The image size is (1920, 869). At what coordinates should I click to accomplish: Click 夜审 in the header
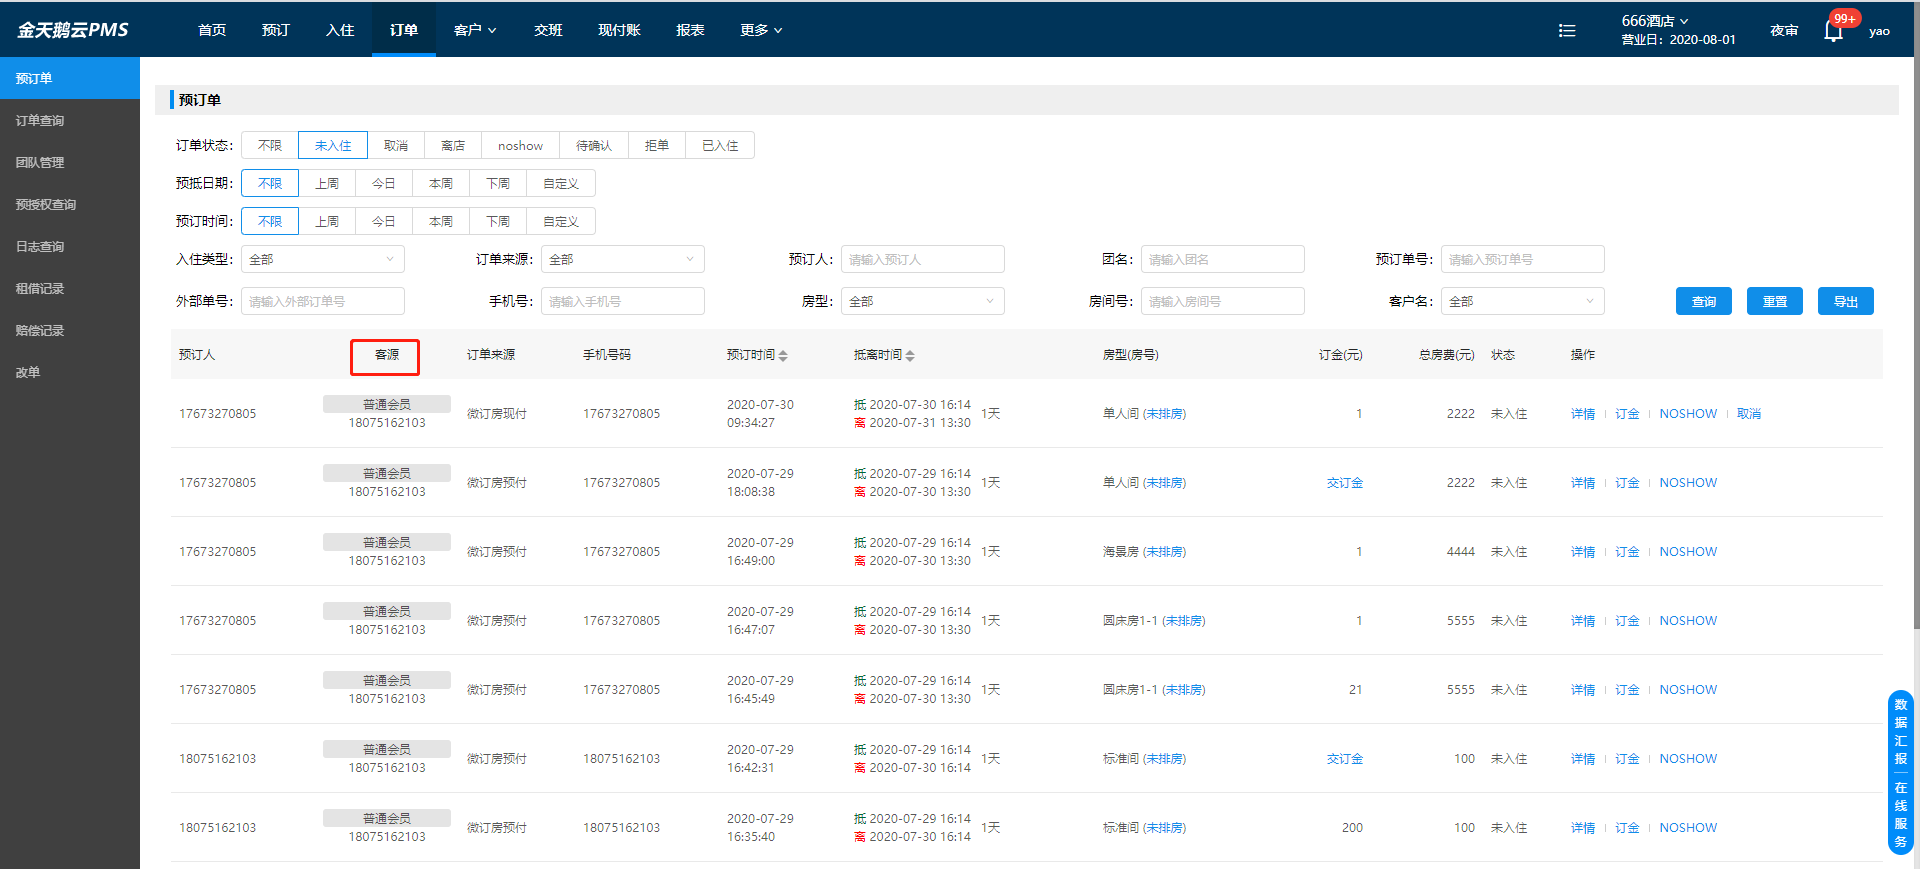click(1784, 31)
